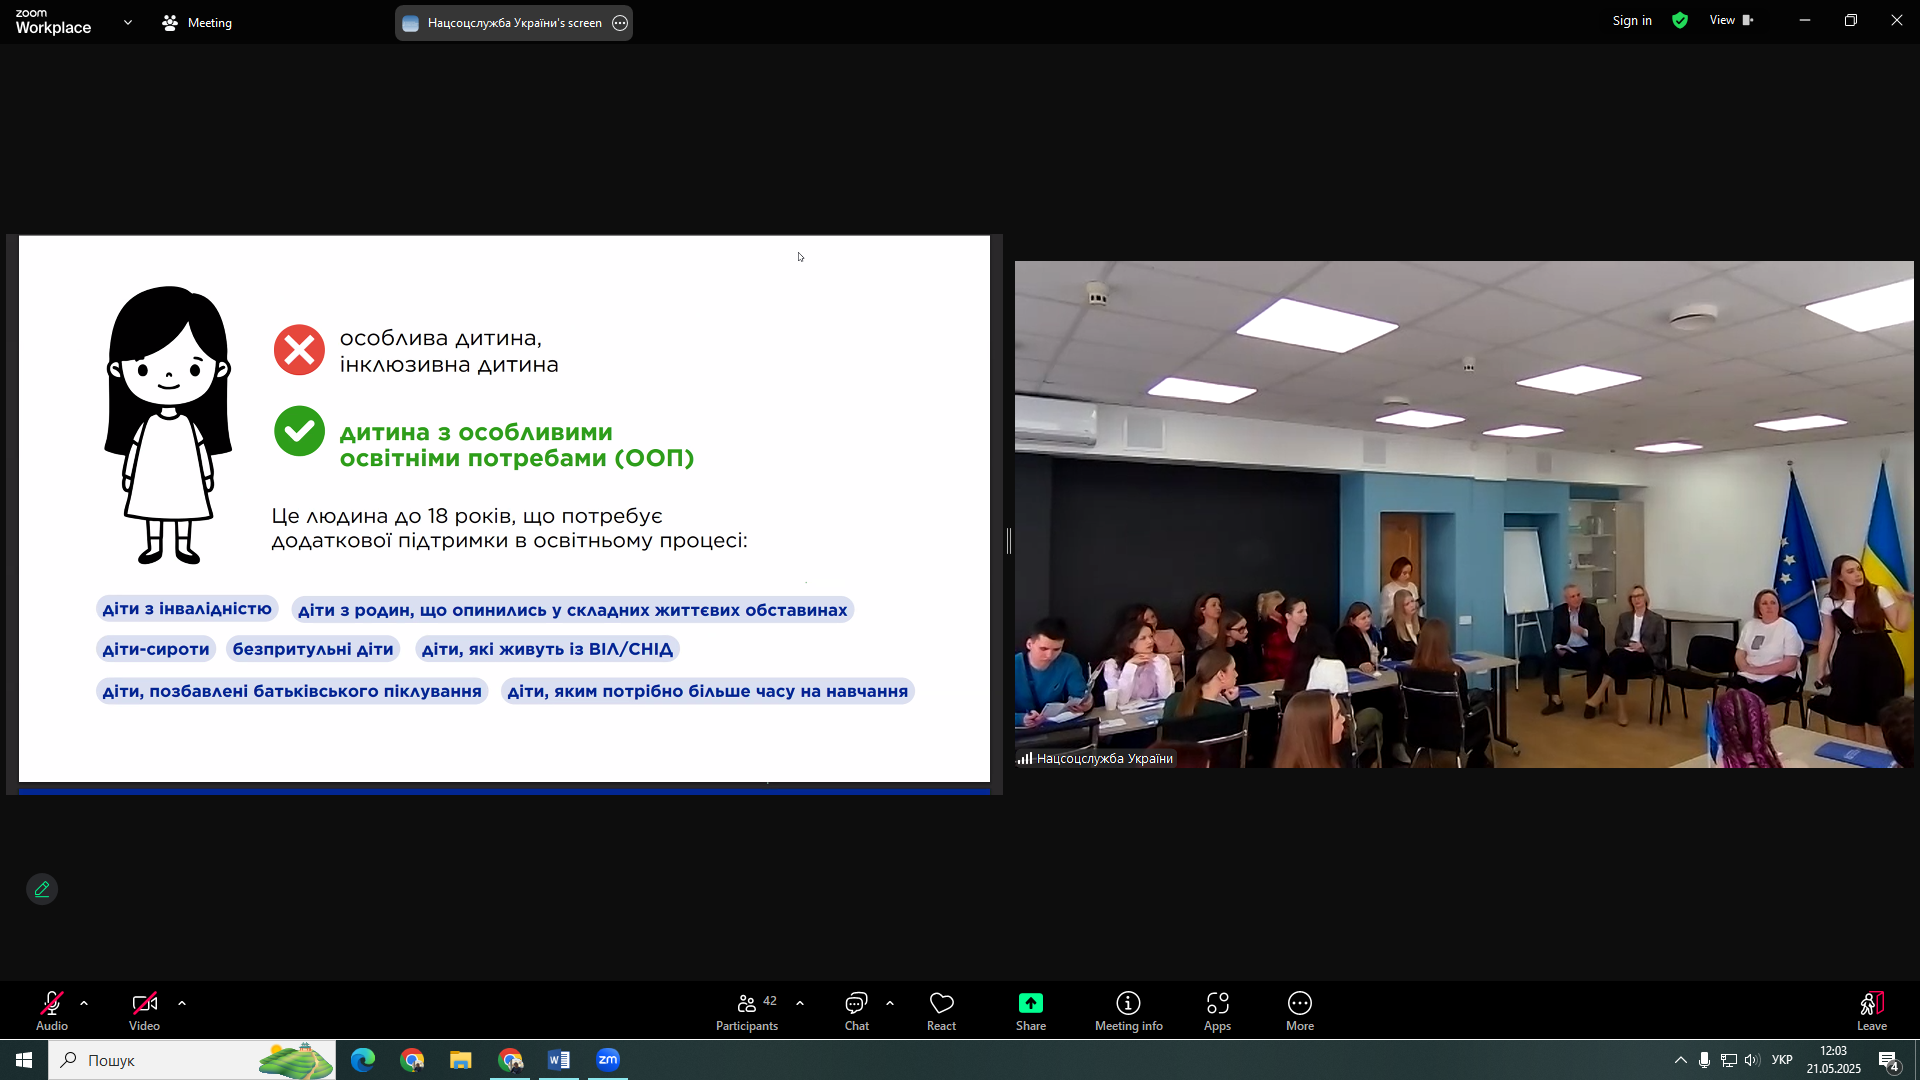Screen dimensions: 1920x1080
Task: Open the View layout menu
Action: click(1731, 20)
